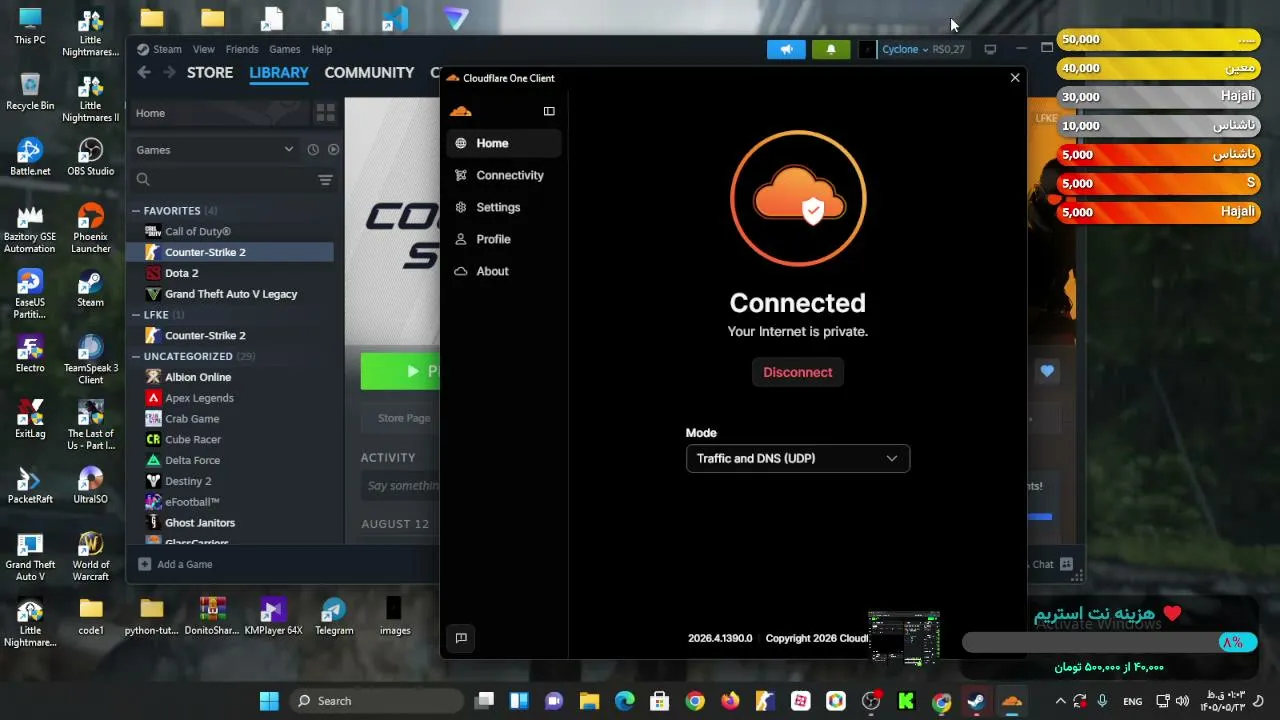Open the Home button in Steam library

[x=219, y=113]
